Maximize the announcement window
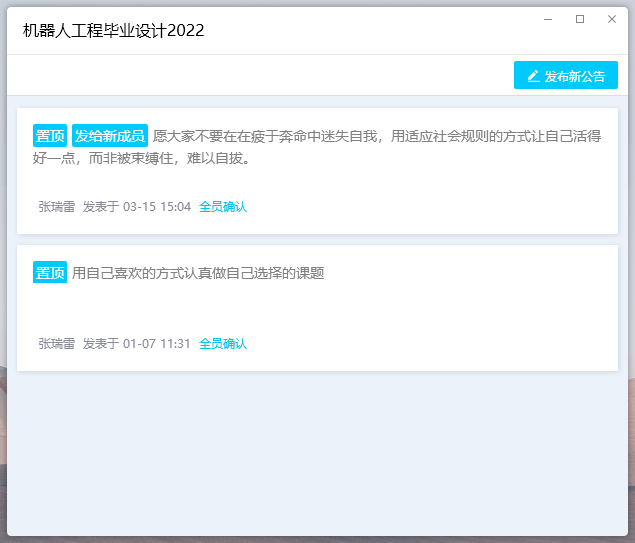Viewport: 635px width, 543px height. (580, 19)
